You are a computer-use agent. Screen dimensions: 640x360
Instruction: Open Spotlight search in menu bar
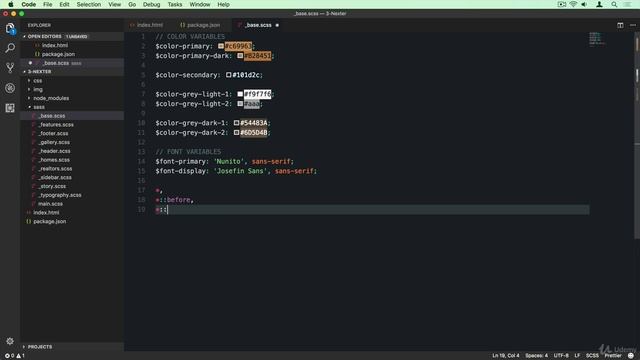click(614, 4)
